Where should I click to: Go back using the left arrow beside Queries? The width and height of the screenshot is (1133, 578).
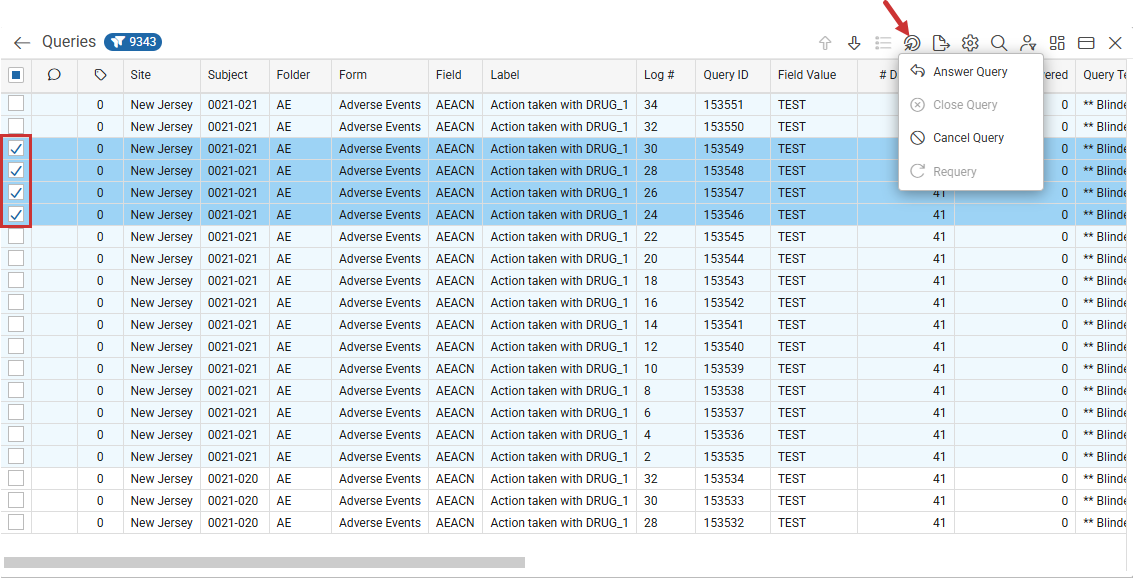point(22,43)
